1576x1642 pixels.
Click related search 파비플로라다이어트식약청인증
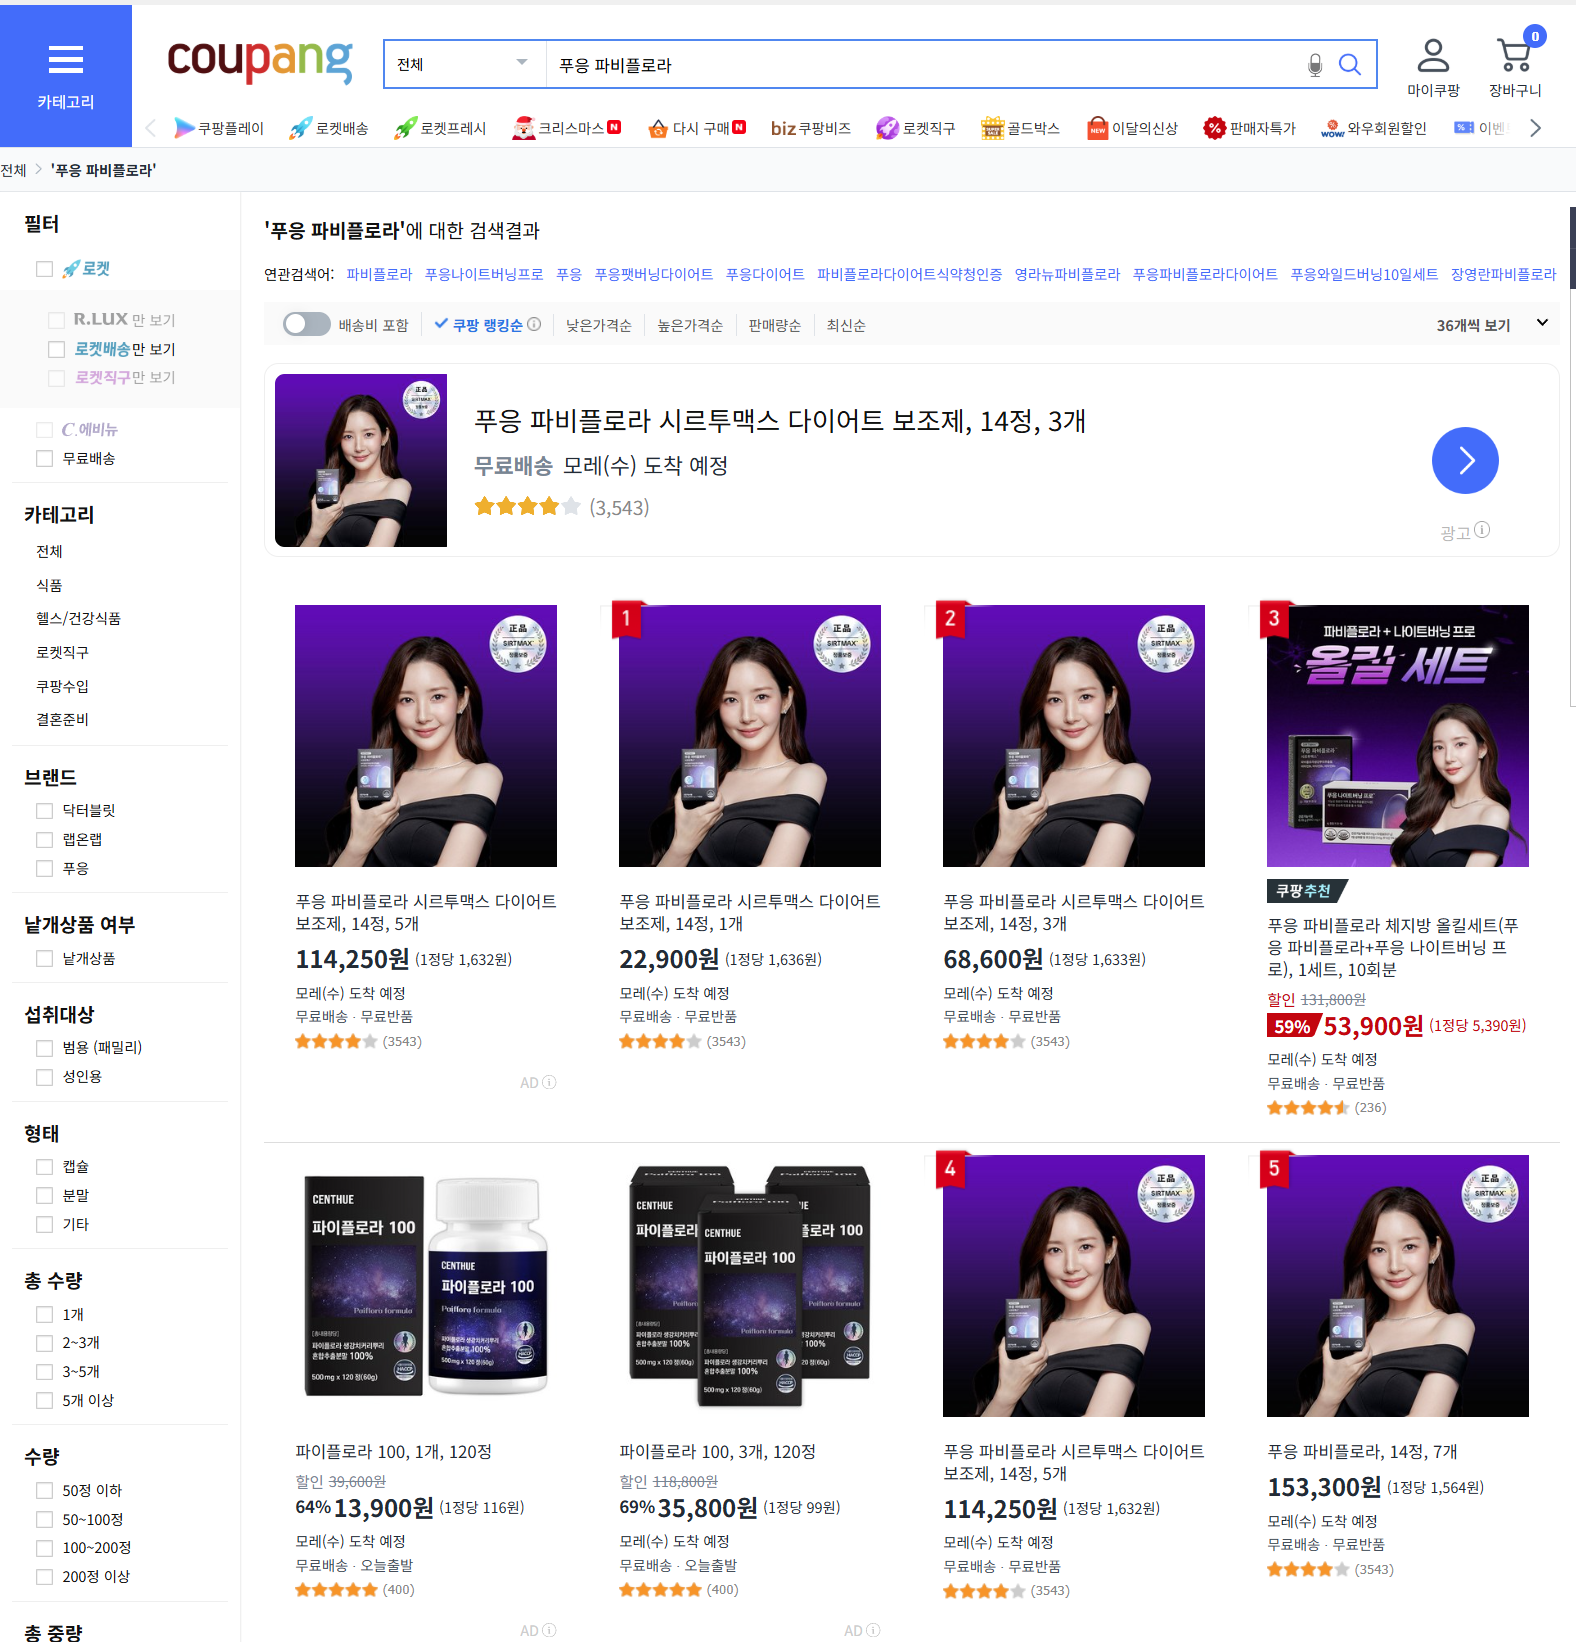tap(909, 274)
